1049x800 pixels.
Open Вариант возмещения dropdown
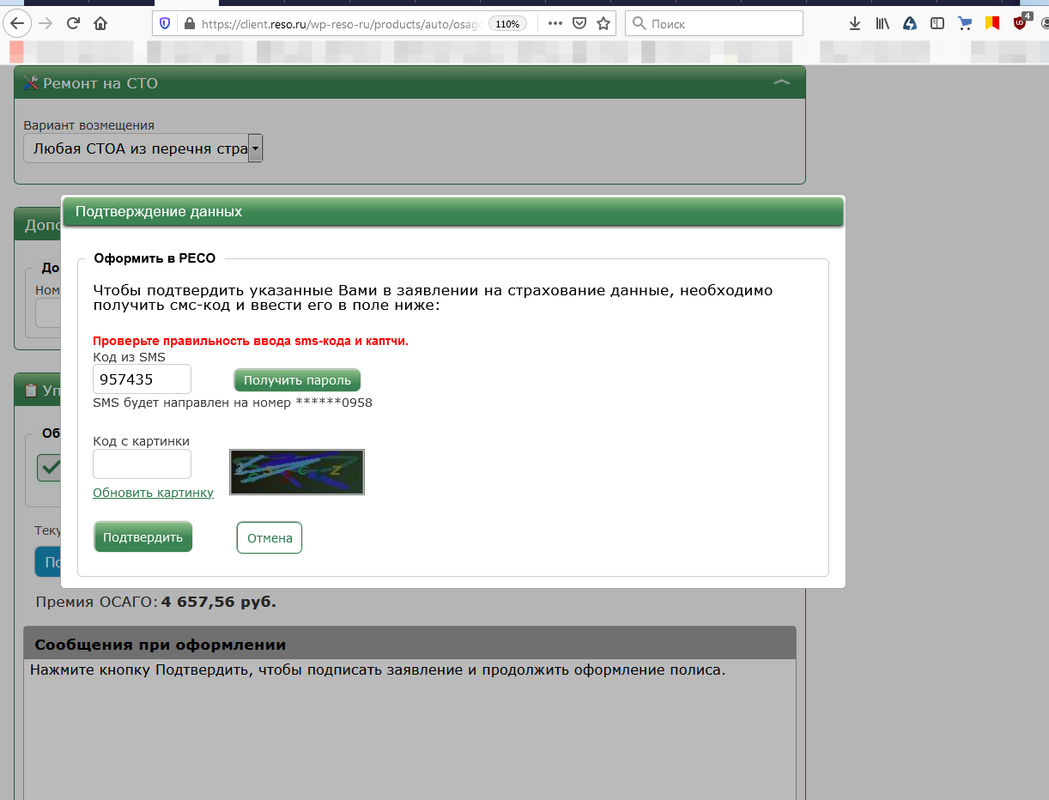143,148
